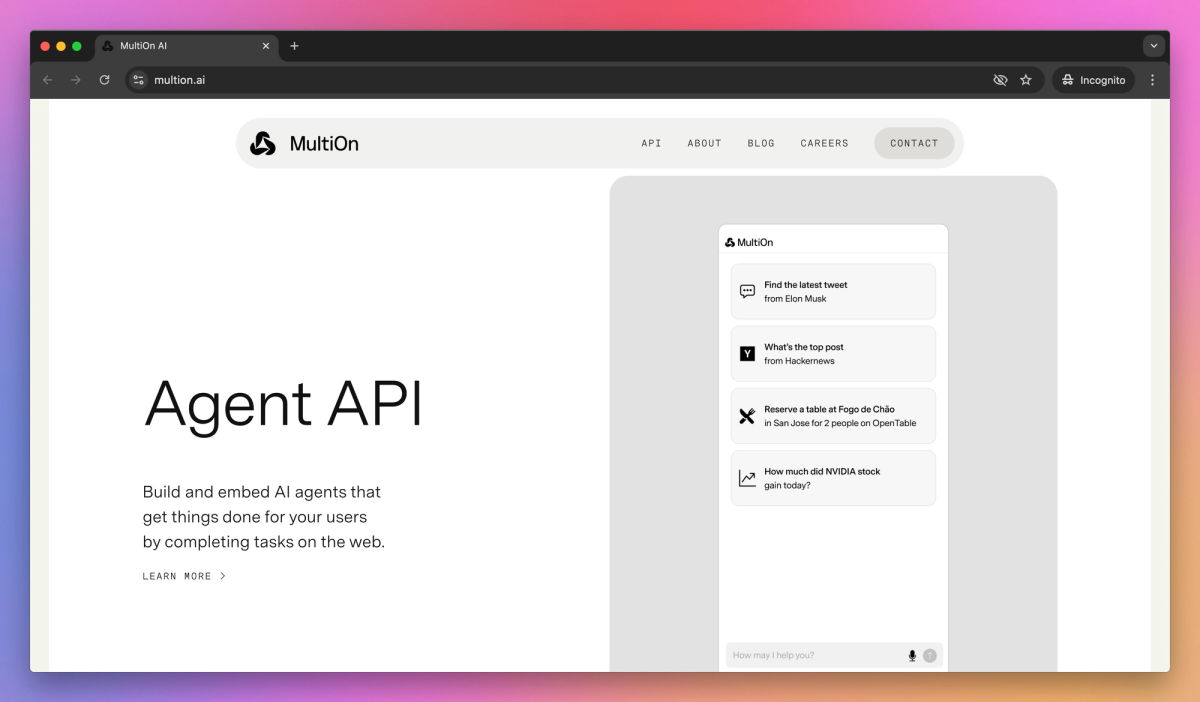Open the browser three-dot menu
Screen dimensions: 1200x702
pos(1152,79)
